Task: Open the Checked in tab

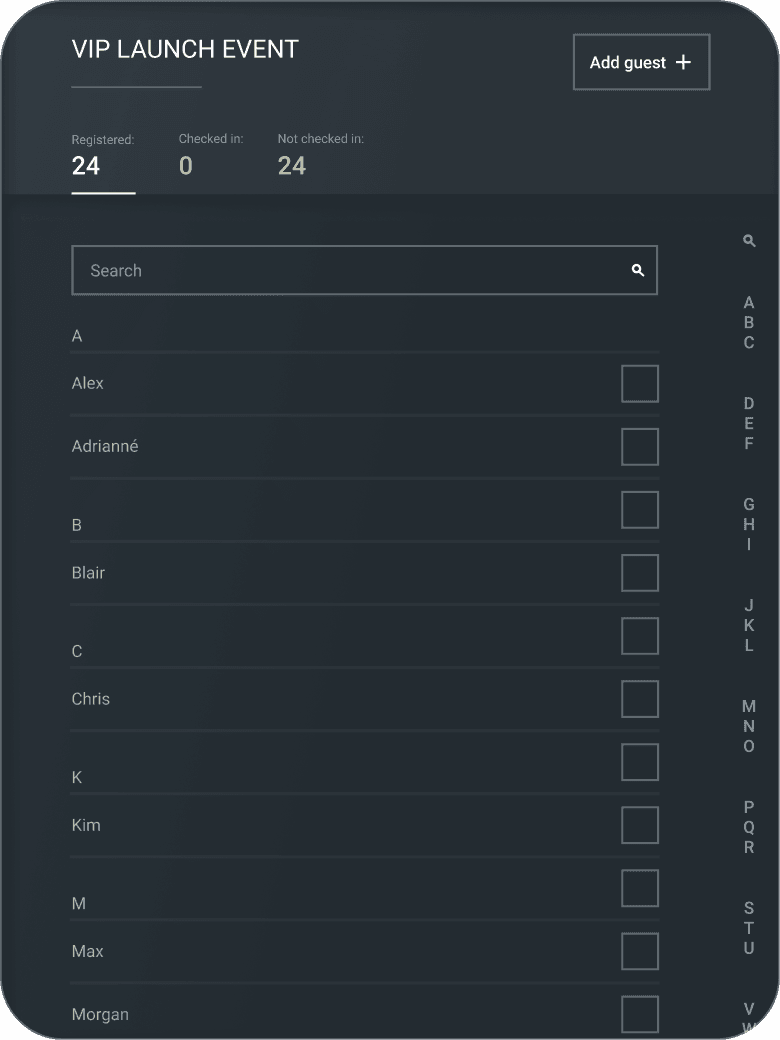Action: pyautogui.click(x=211, y=157)
